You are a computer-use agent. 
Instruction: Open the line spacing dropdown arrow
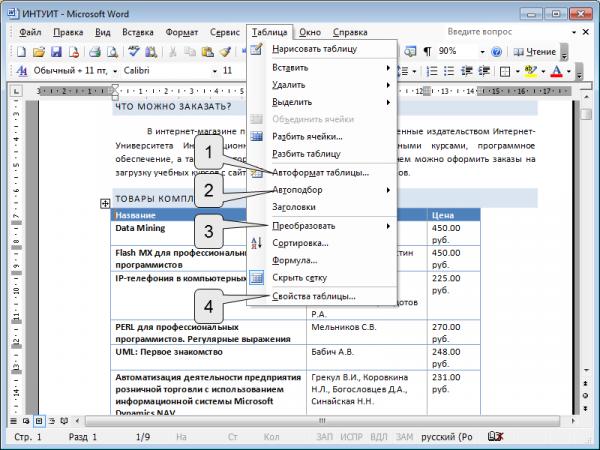coord(414,72)
